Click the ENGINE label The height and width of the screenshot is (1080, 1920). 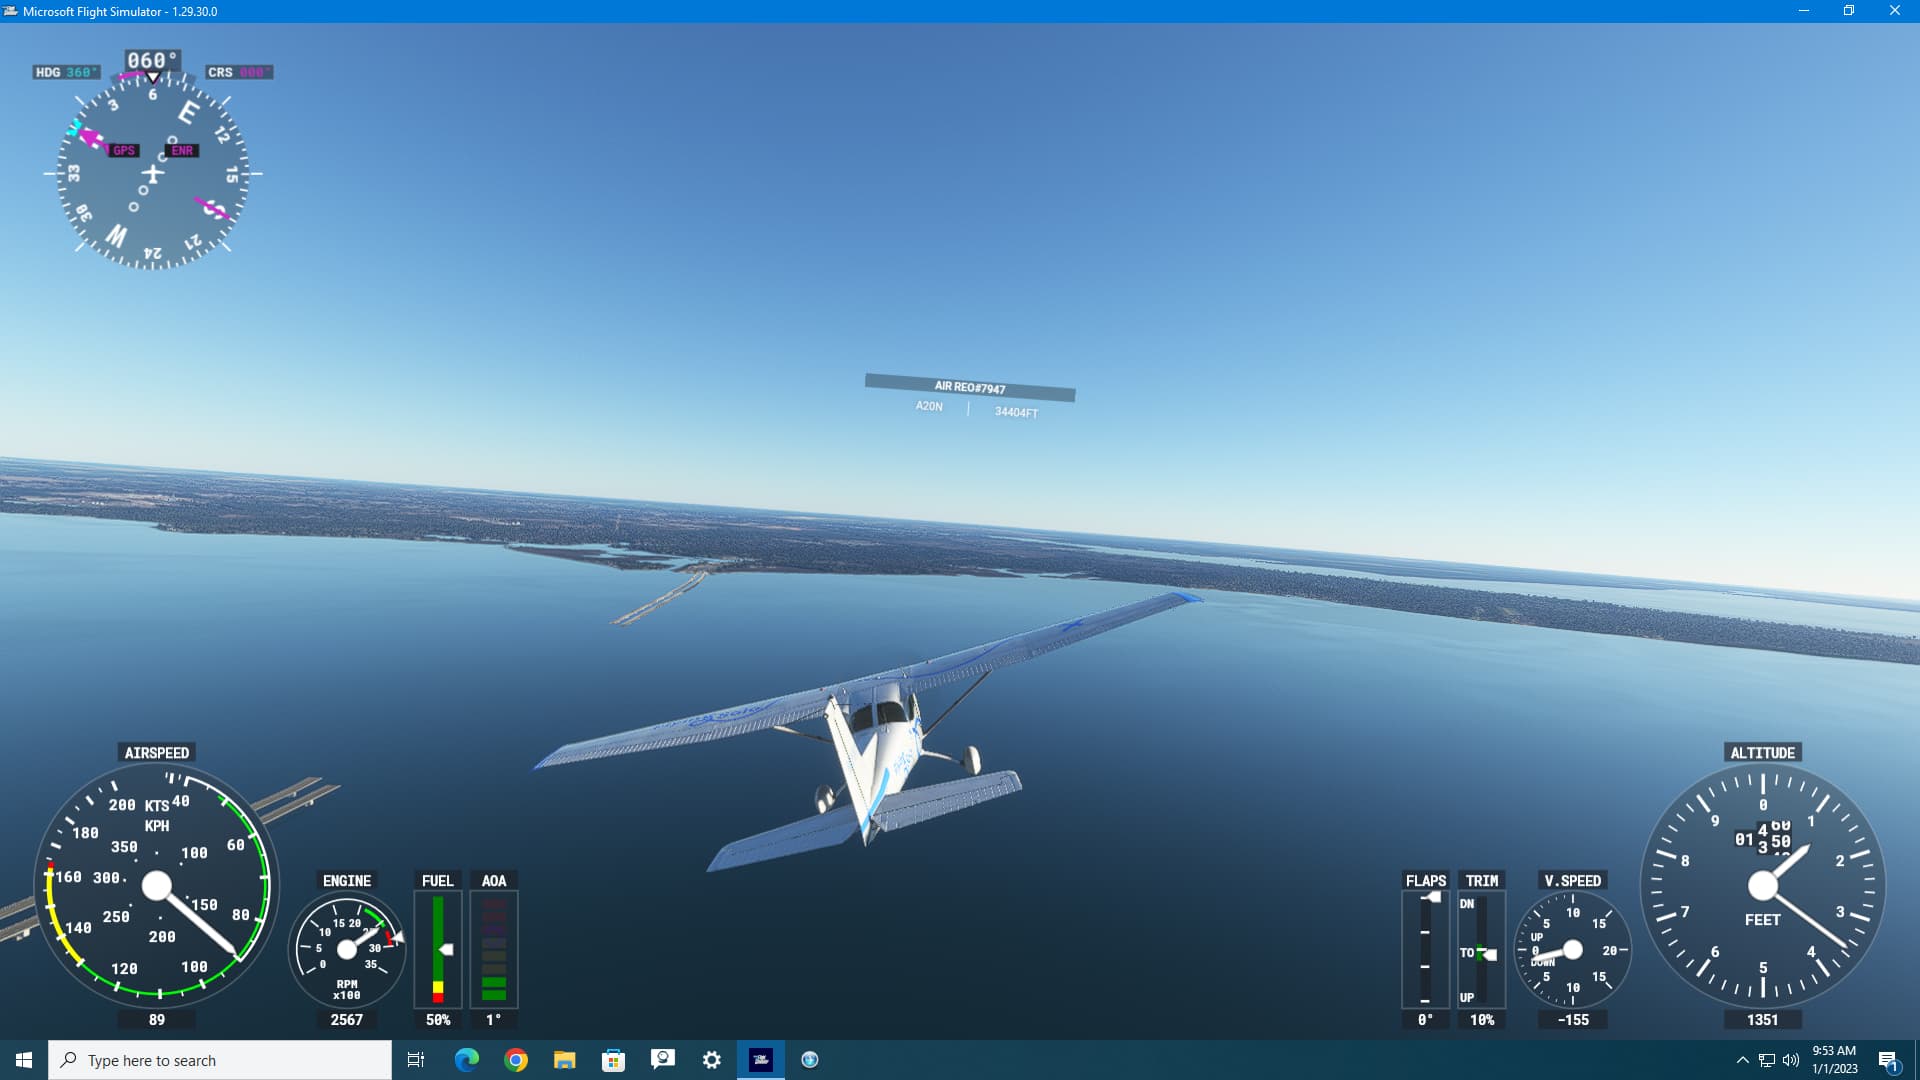point(347,880)
